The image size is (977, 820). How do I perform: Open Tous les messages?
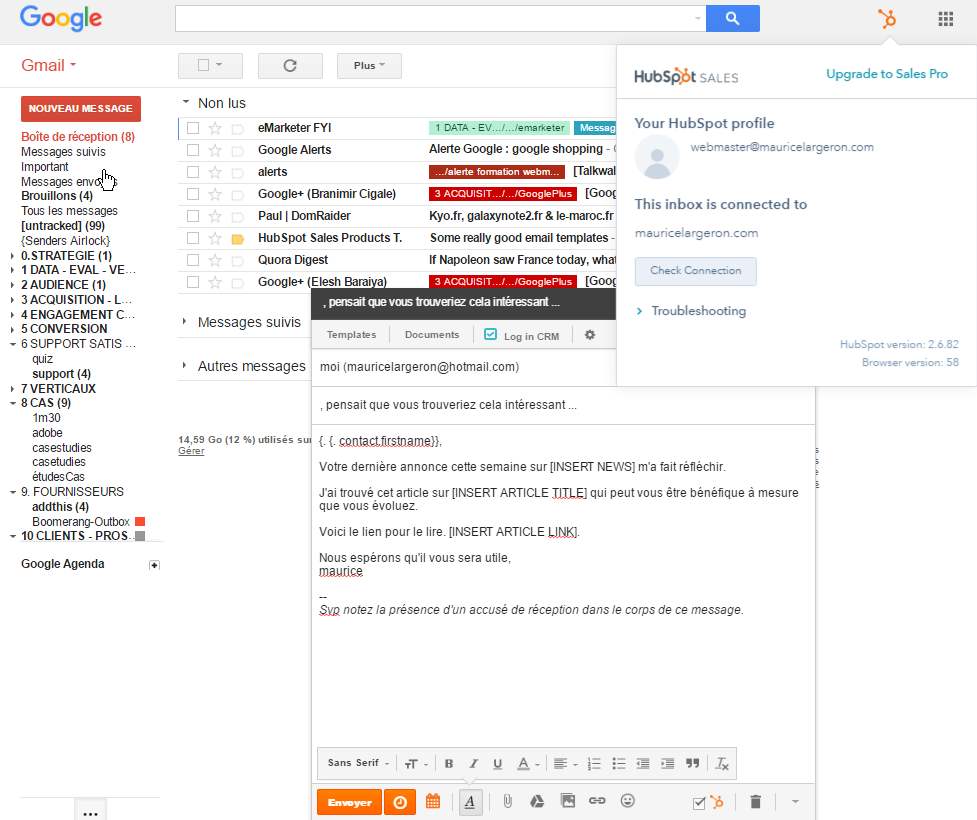pos(69,211)
